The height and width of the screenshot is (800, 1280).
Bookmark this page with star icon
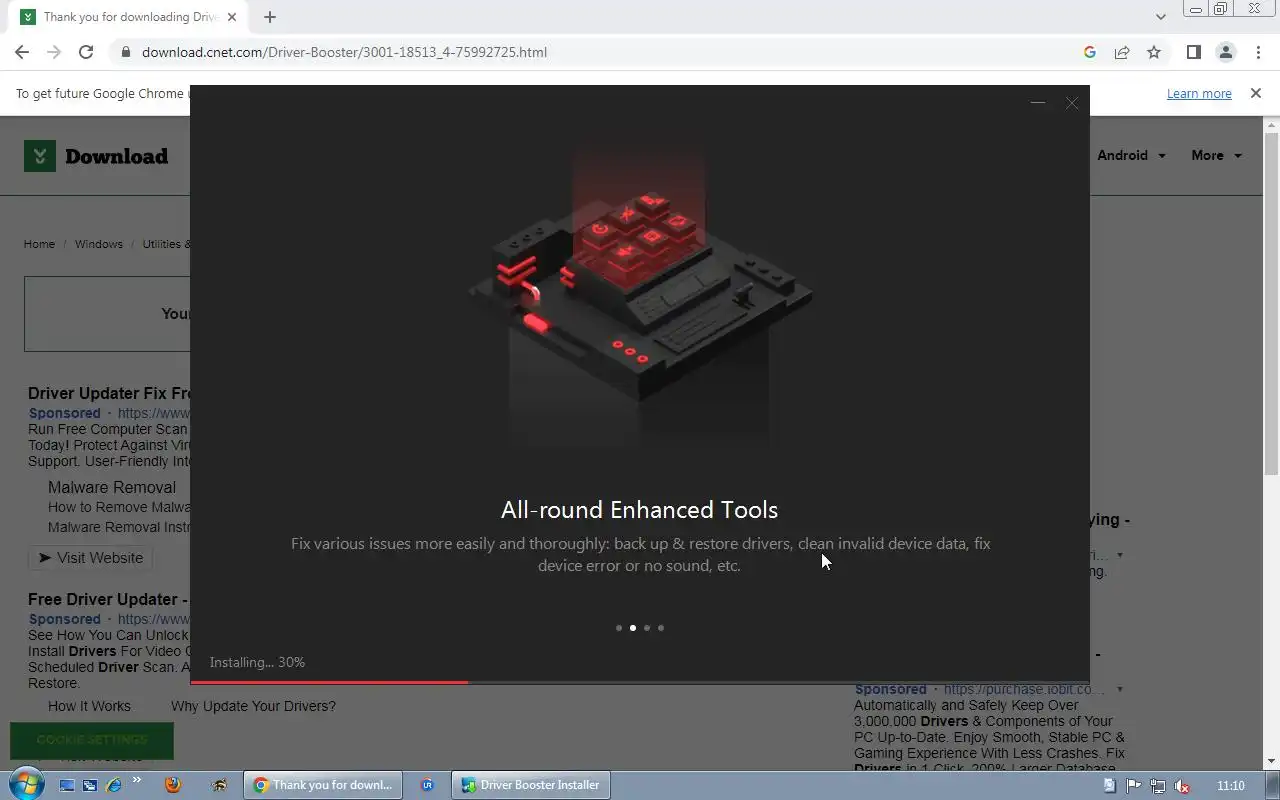[1154, 52]
